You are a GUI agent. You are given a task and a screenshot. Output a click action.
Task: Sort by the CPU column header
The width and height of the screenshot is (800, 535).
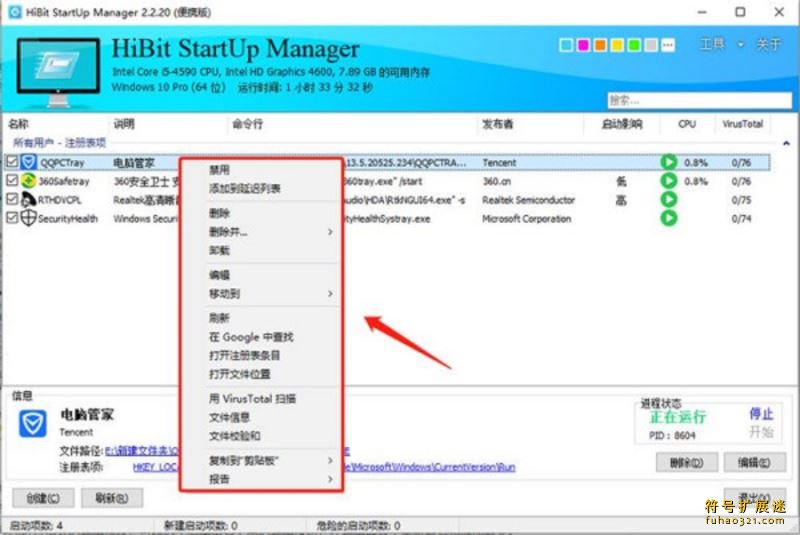(x=687, y=124)
